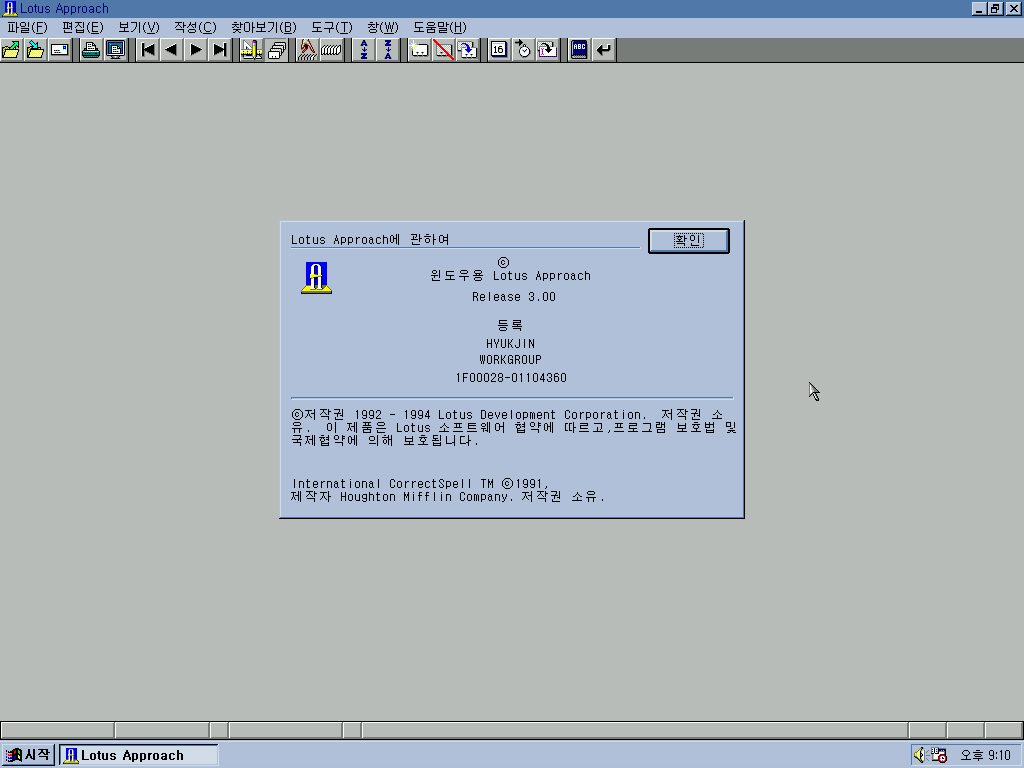This screenshot has width=1024, height=768.
Task: Click the scheduler tray icon beside volume
Action: point(939,755)
